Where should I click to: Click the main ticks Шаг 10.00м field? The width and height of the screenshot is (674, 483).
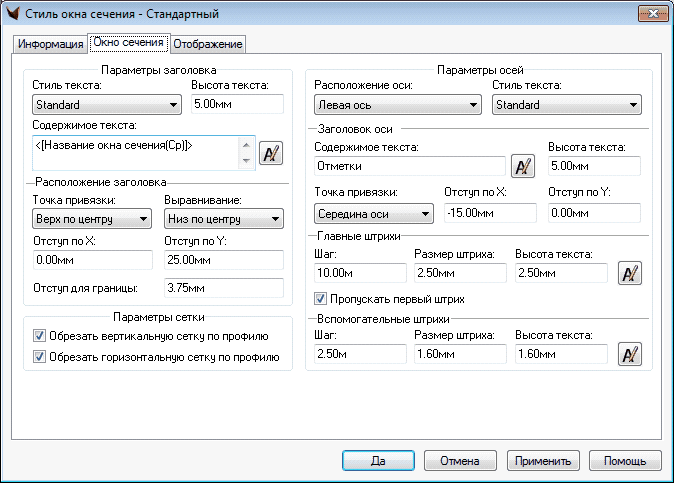tap(359, 273)
